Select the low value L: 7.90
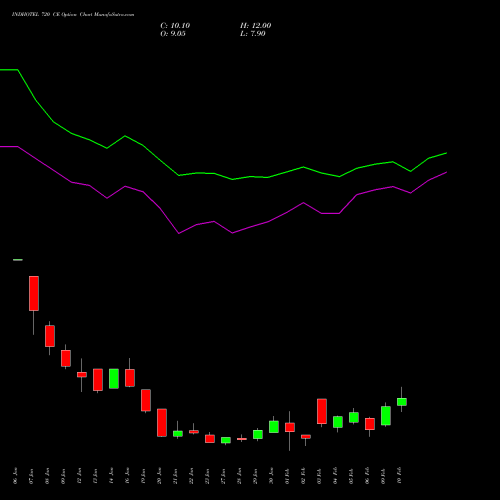Image resolution: width=500 pixels, height=500 pixels. click(x=253, y=34)
